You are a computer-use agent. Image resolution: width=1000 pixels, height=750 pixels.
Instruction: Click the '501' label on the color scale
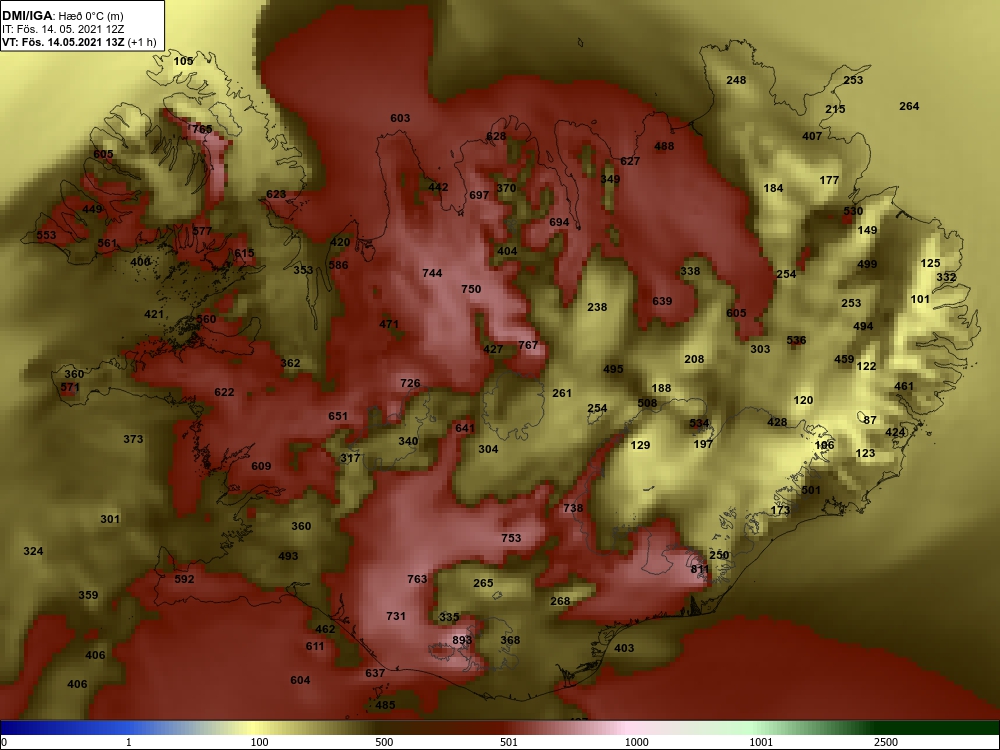[x=509, y=742]
